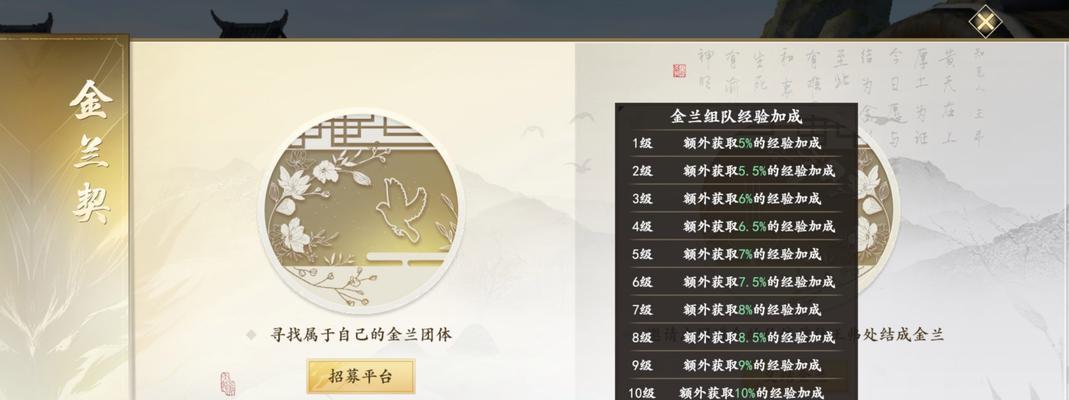
Task: Click the 7级 8% bonus row
Action: click(736, 309)
